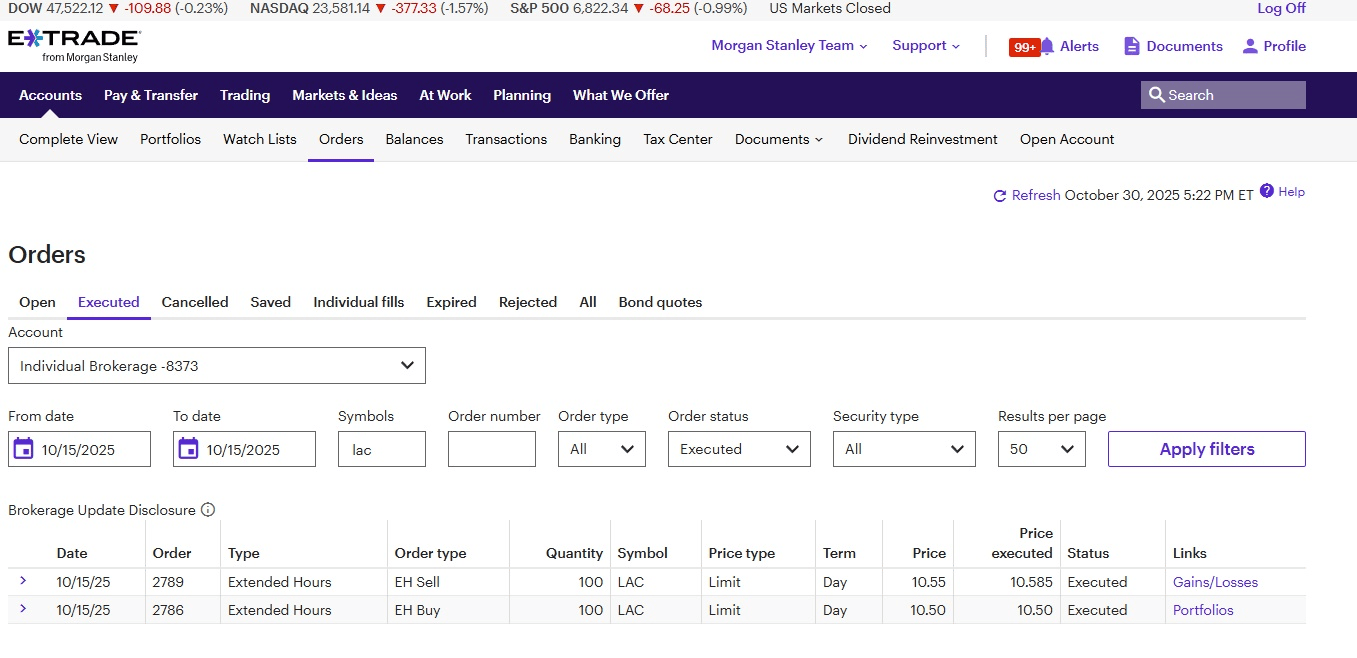Open the Results per page dropdown
Viewport: 1357px width, 658px height.
pos(1041,449)
